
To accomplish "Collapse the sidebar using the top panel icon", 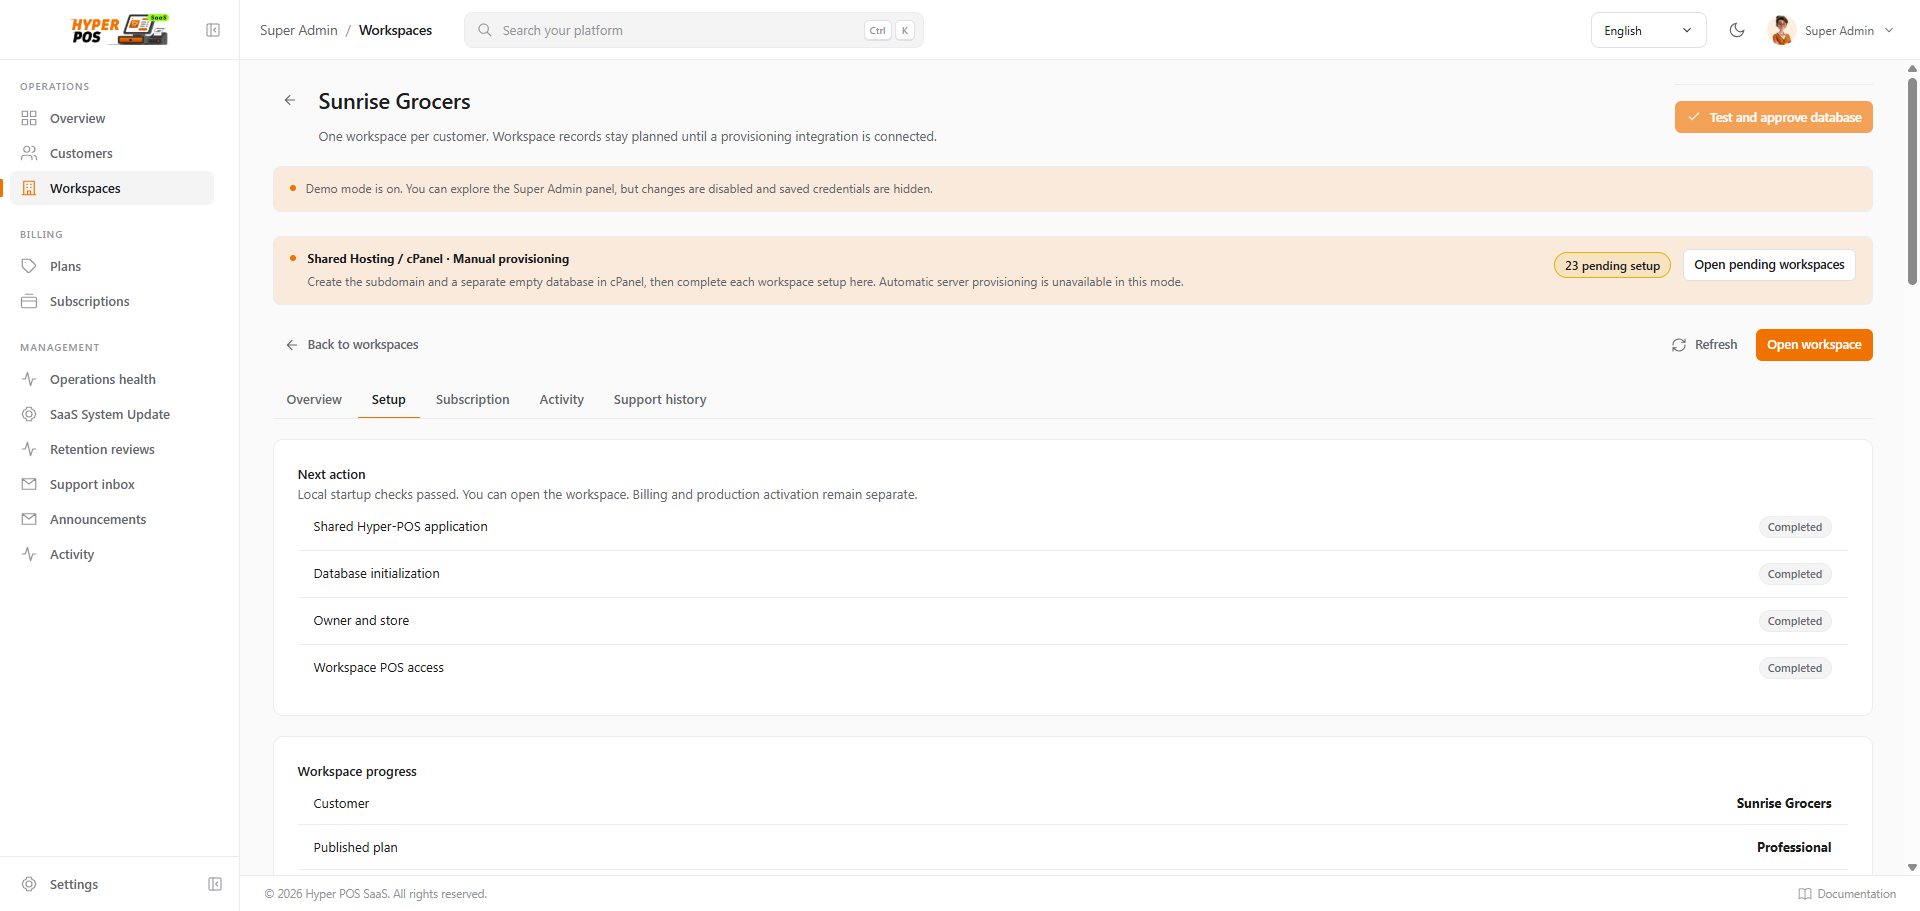I will (213, 30).
